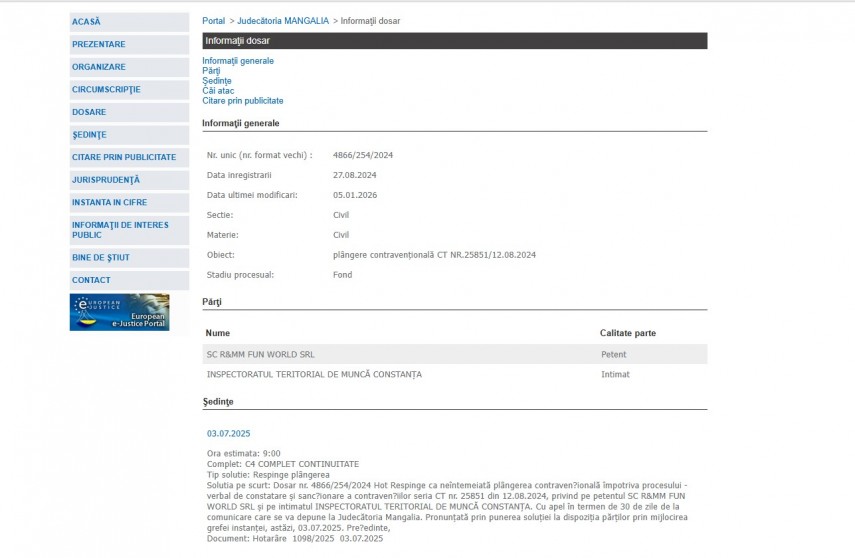855x558 pixels.
Task: Jump to Informații generale anchor link
Action: coord(238,61)
